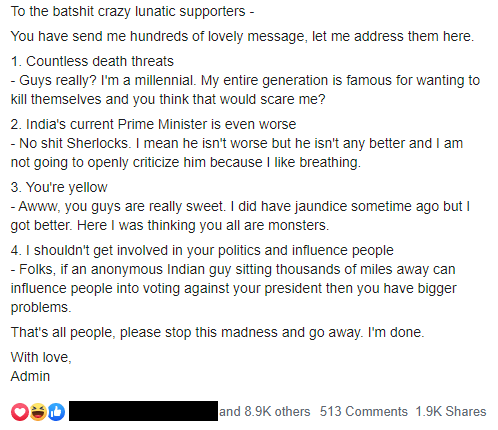Viewport: 498px width, 430px height.
Task: Click the blue thumbs-up Like reaction icon
Action: coord(56,412)
